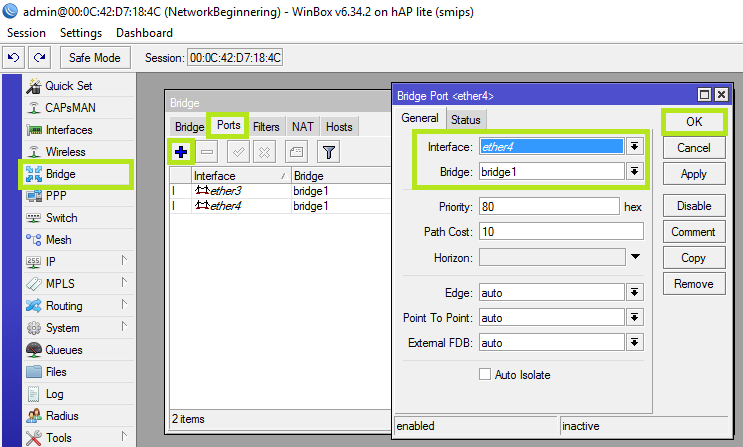Open the External FDB dropdown arrow
The height and width of the screenshot is (447, 743).
coord(634,343)
